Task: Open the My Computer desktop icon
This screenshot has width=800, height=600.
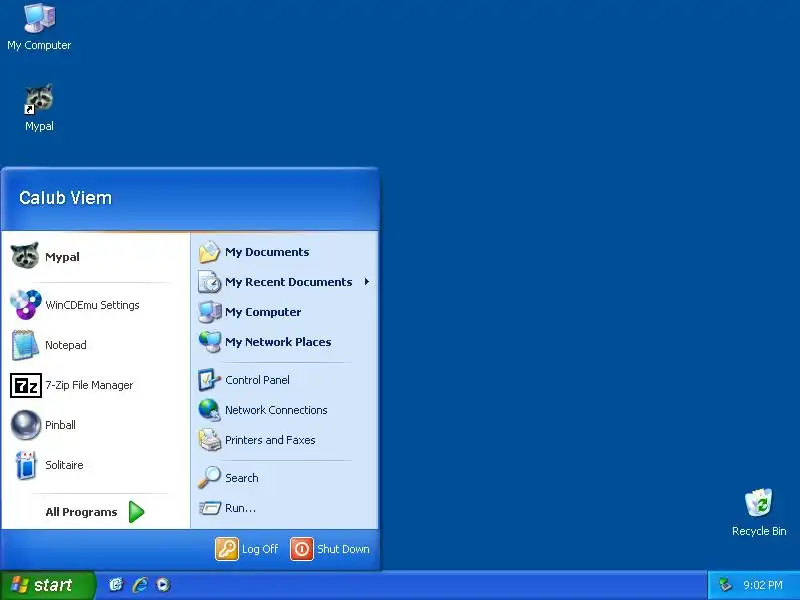Action: pyautogui.click(x=39, y=27)
